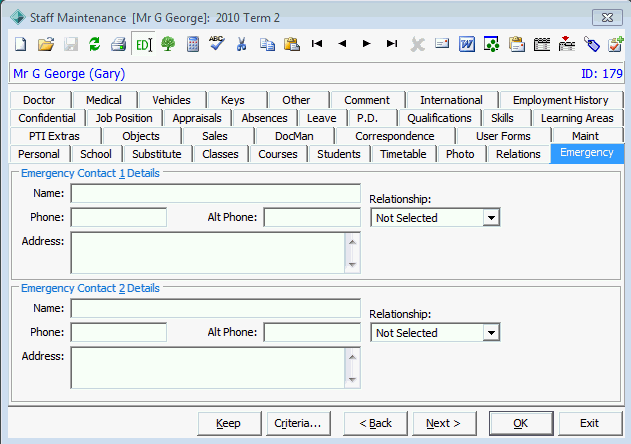Click the table with red arrow icon

tap(567, 43)
